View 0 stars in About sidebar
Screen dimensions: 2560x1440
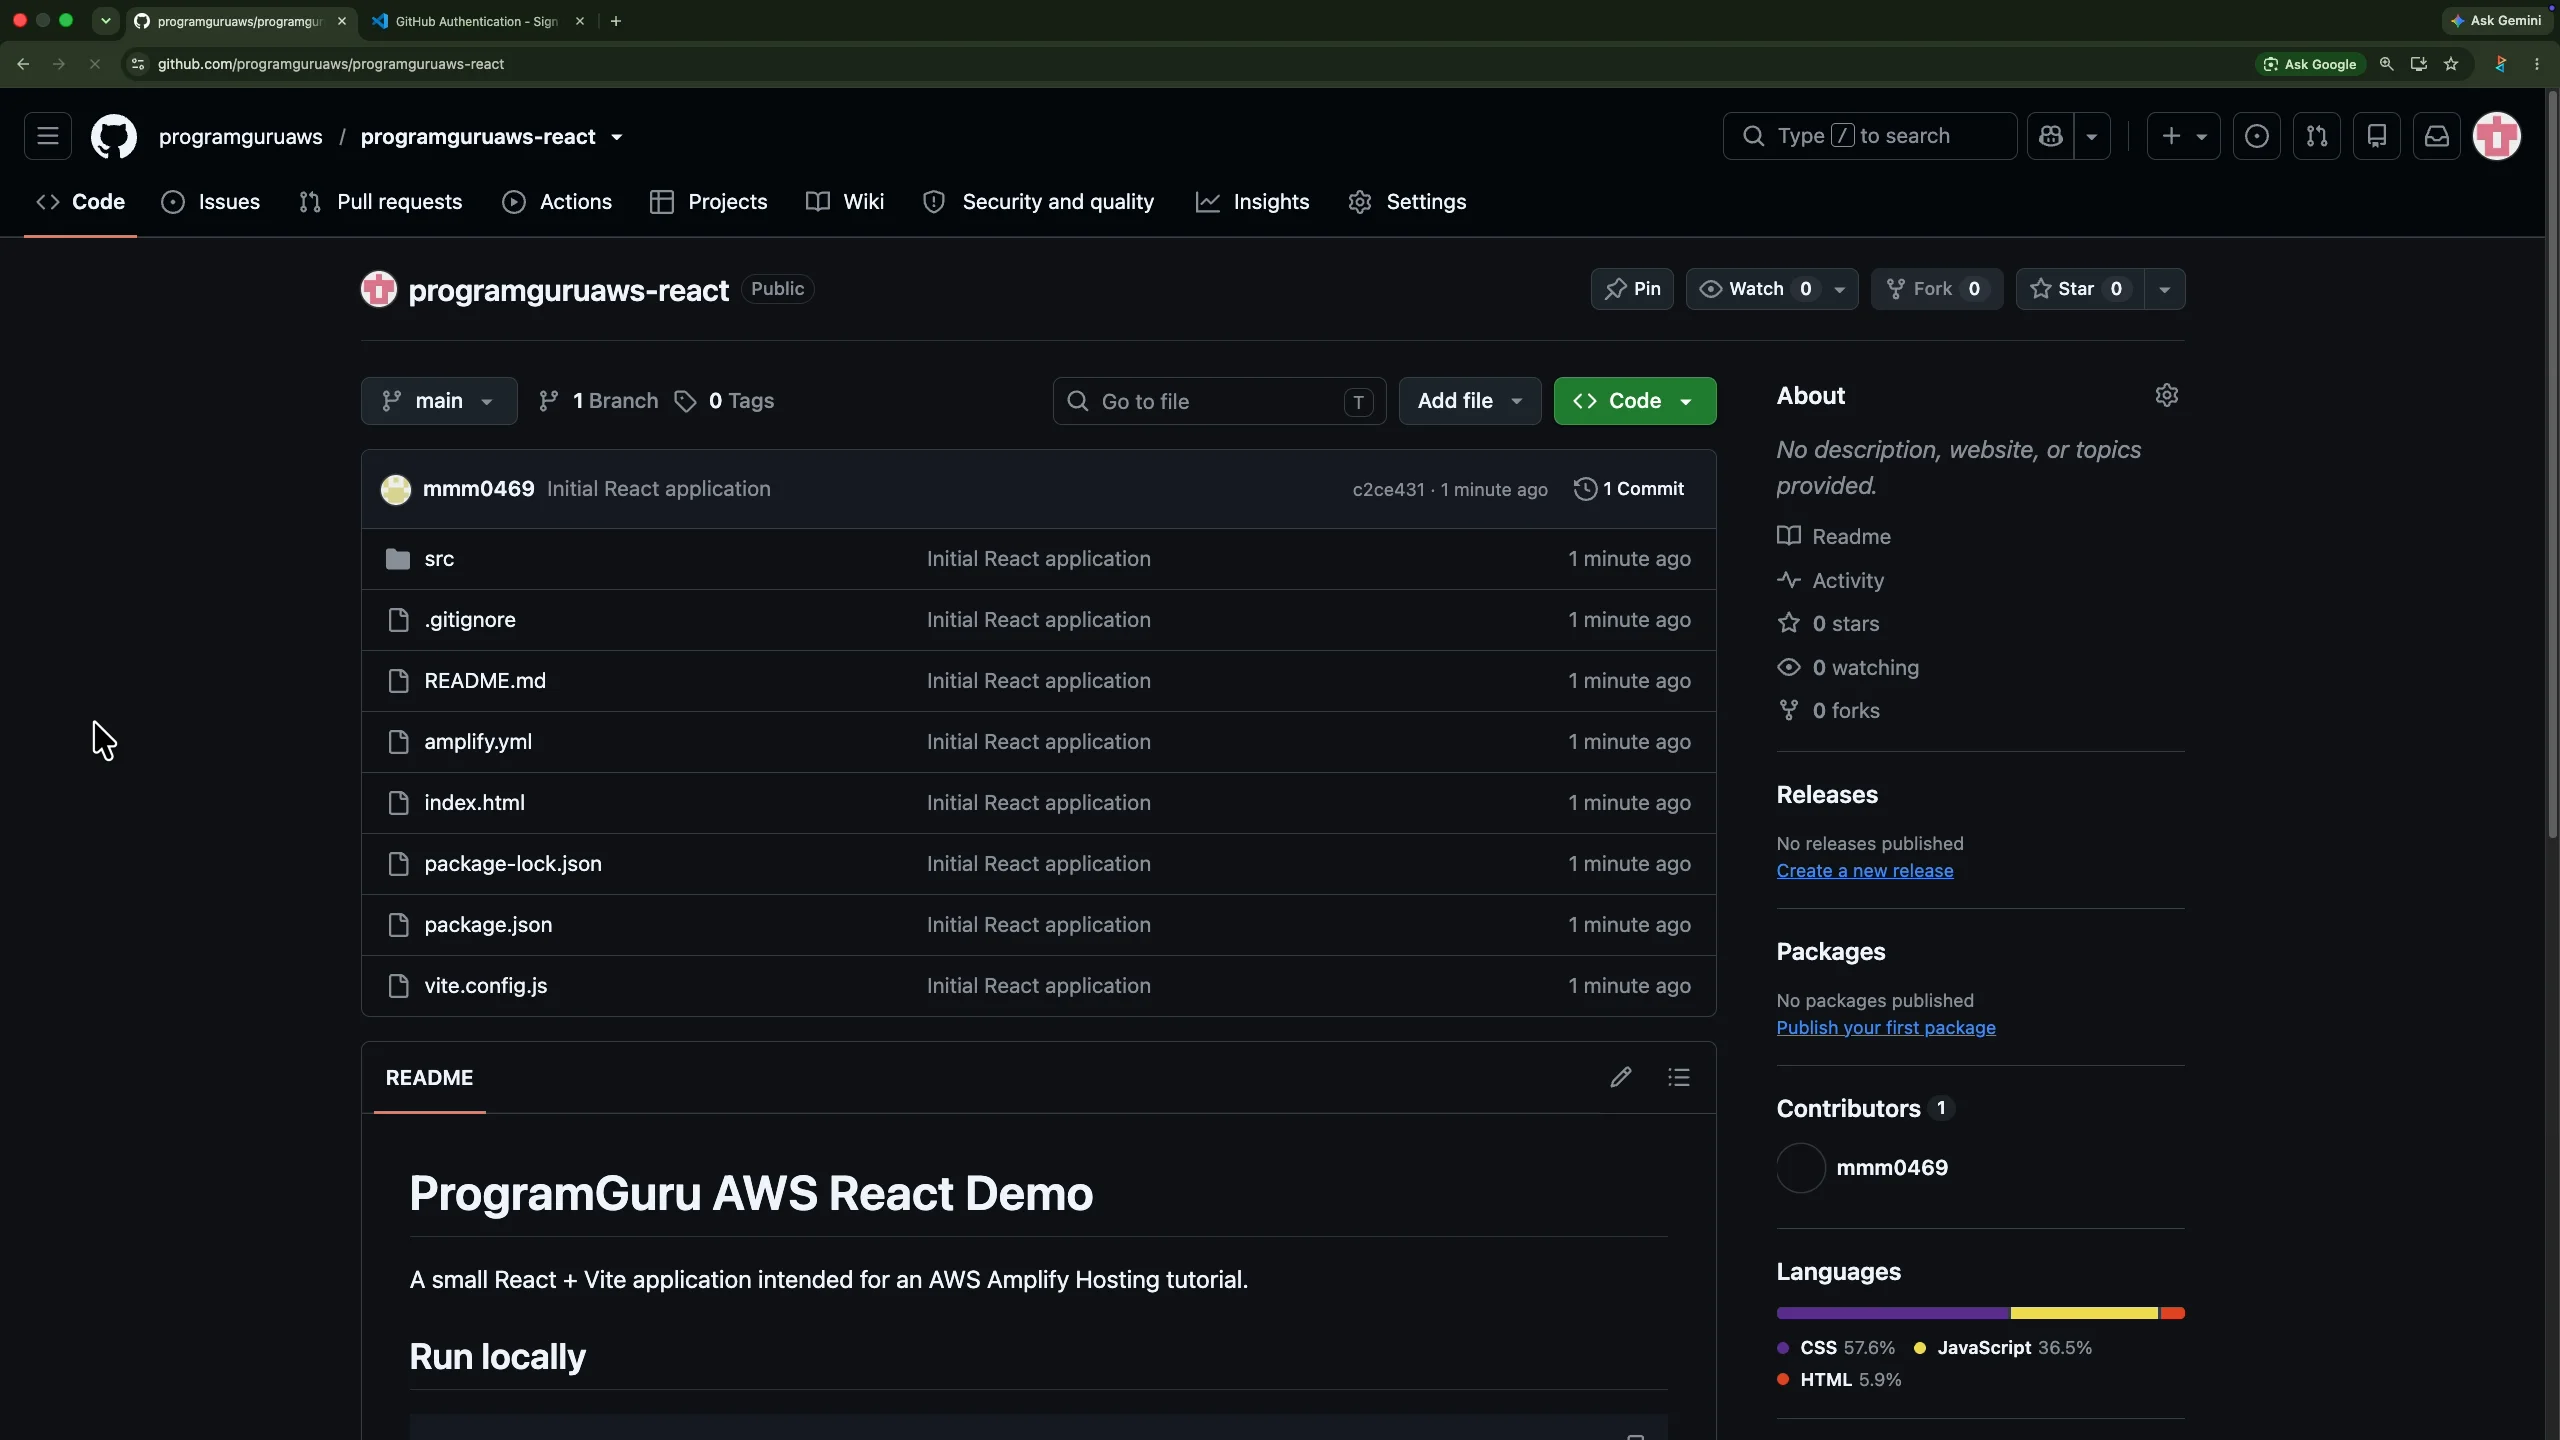click(x=1828, y=624)
